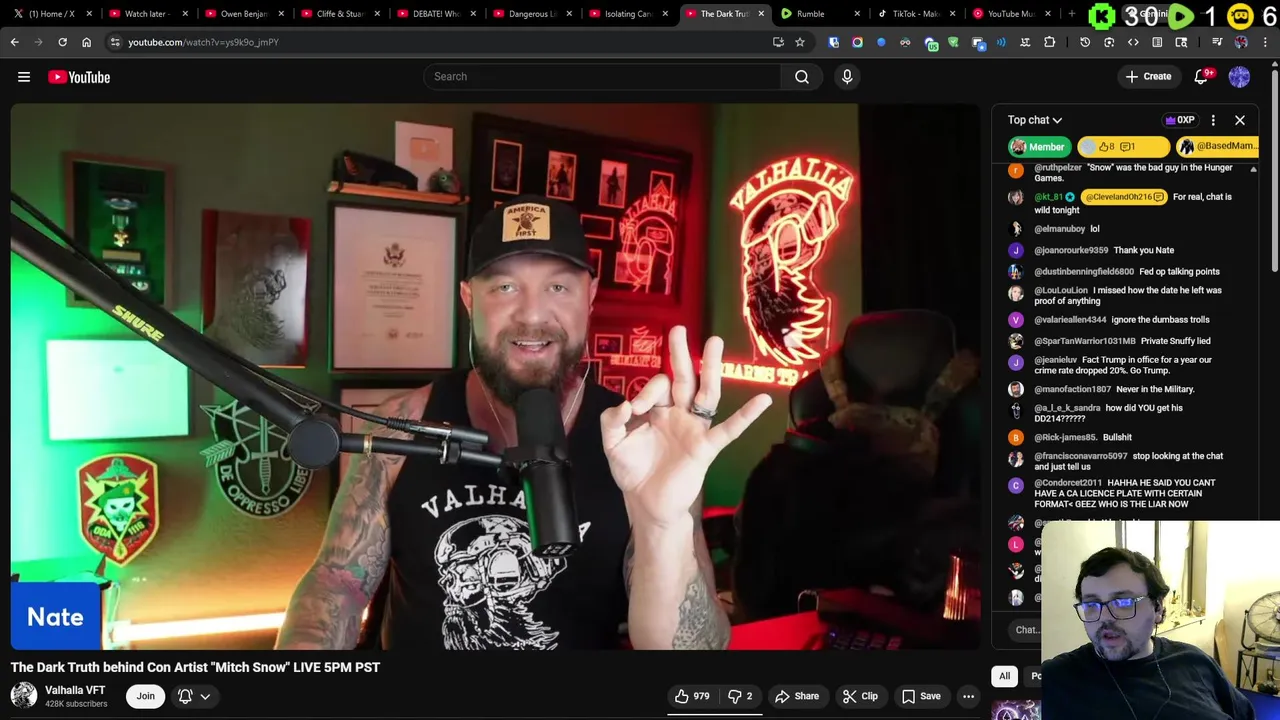Screen dimensions: 1280x720
Task: Expand the Top chat mode dropdown
Action: 1035,120
